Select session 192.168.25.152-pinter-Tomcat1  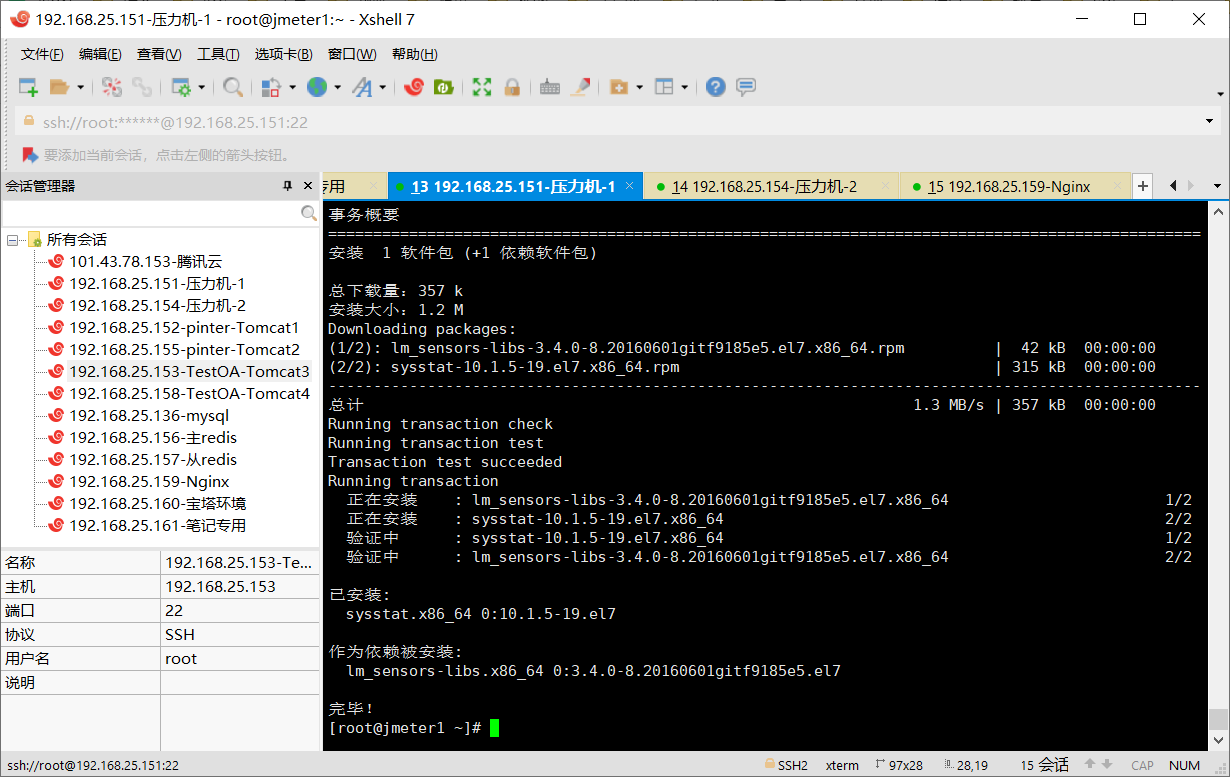[x=184, y=328]
